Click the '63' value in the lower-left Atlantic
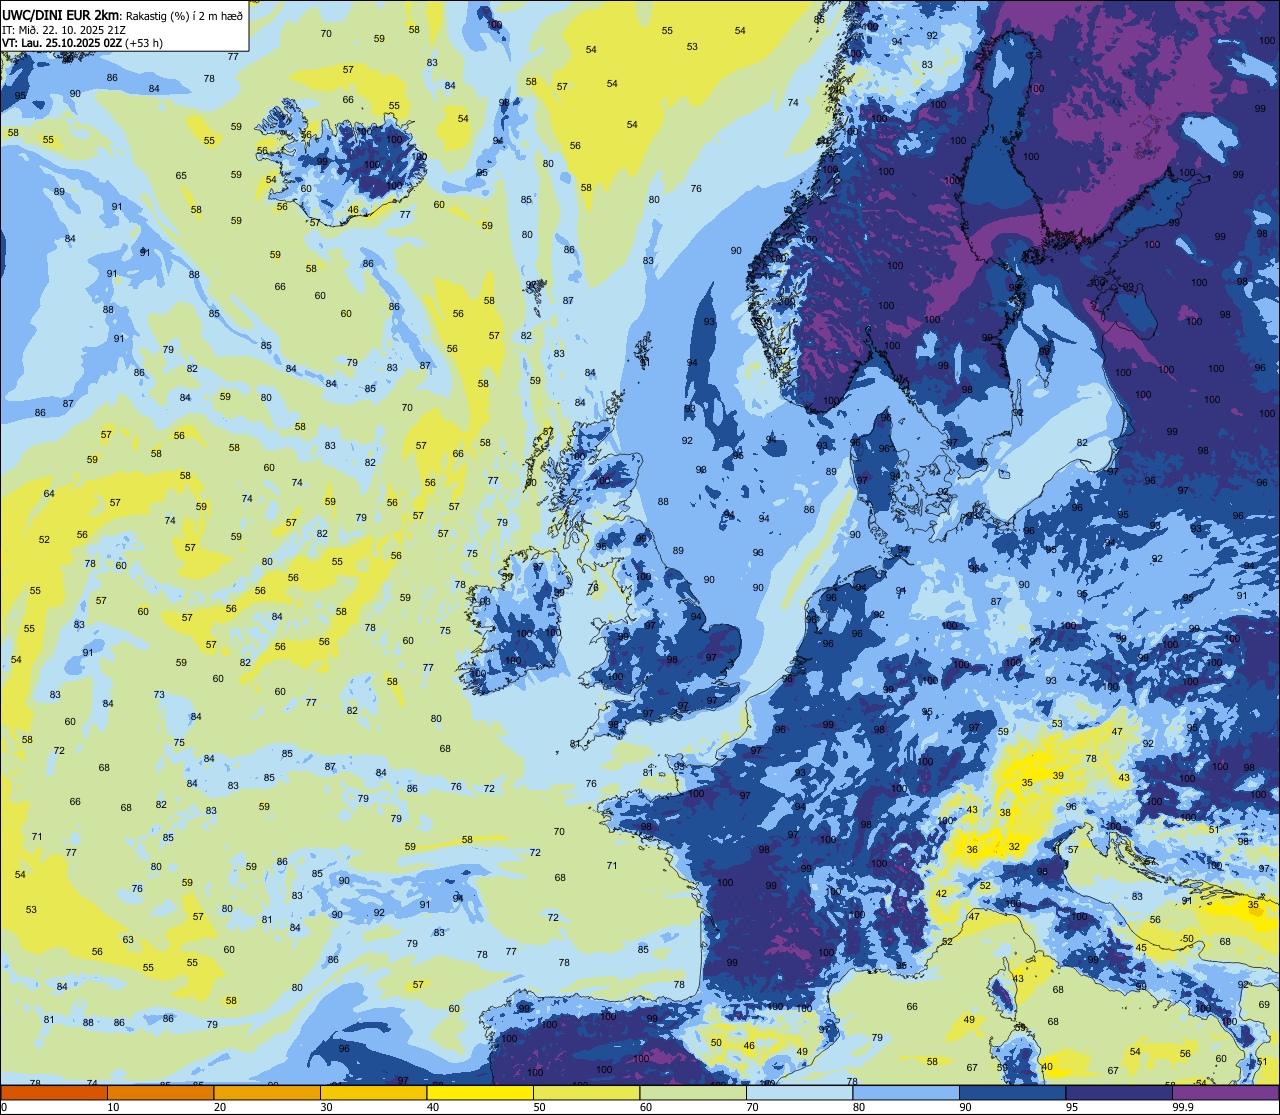Image resolution: width=1280 pixels, height=1115 pixels. [128, 939]
